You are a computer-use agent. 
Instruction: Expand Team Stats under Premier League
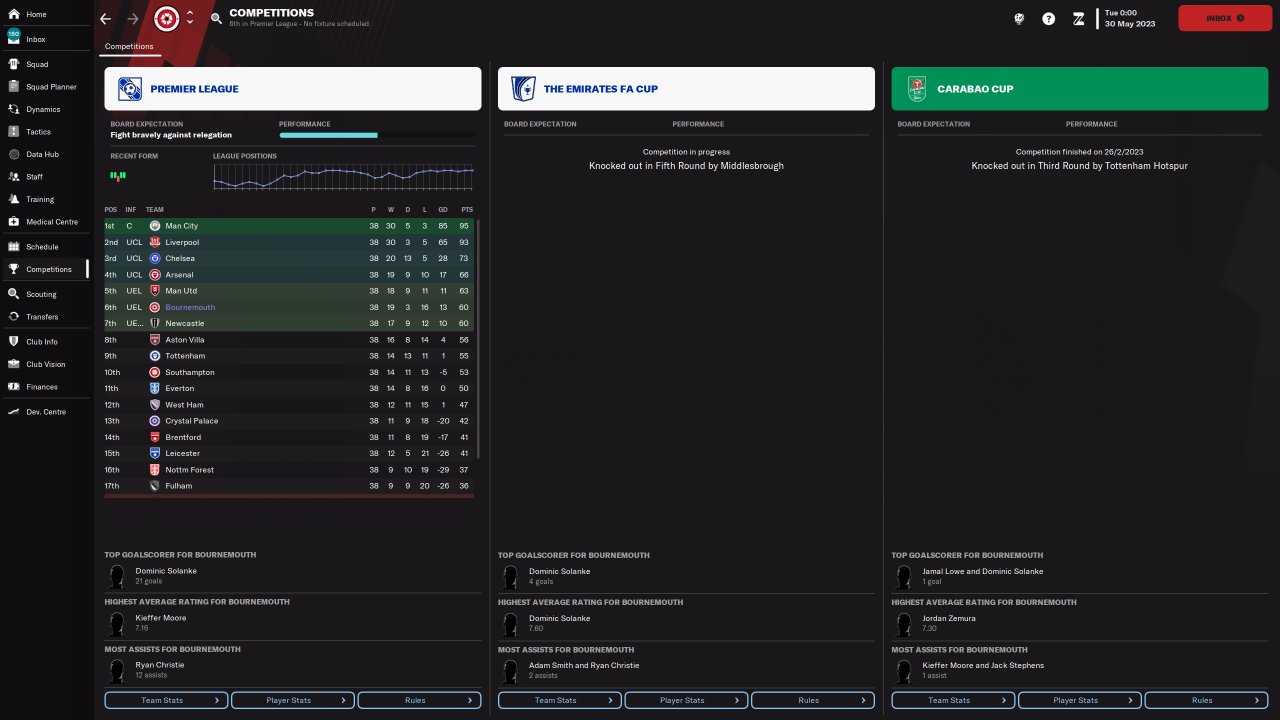pyautogui.click(x=166, y=700)
